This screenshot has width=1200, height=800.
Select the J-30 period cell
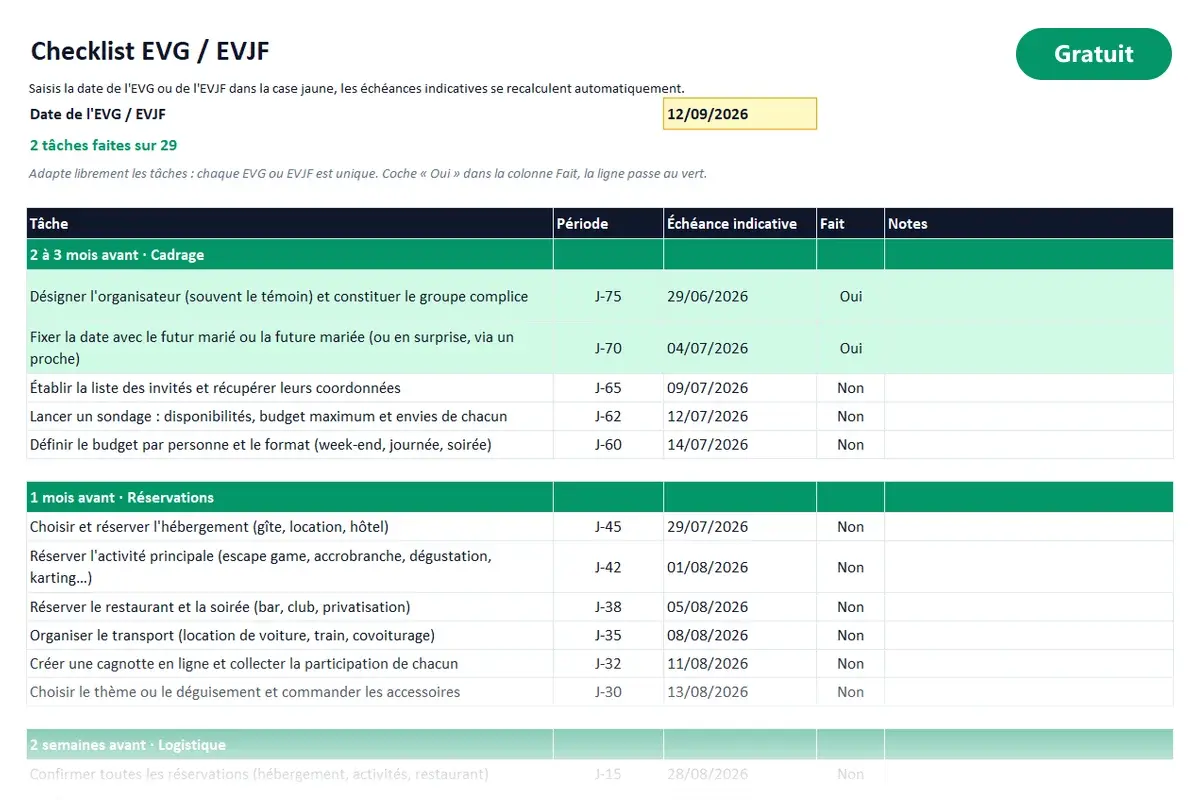[x=608, y=692]
